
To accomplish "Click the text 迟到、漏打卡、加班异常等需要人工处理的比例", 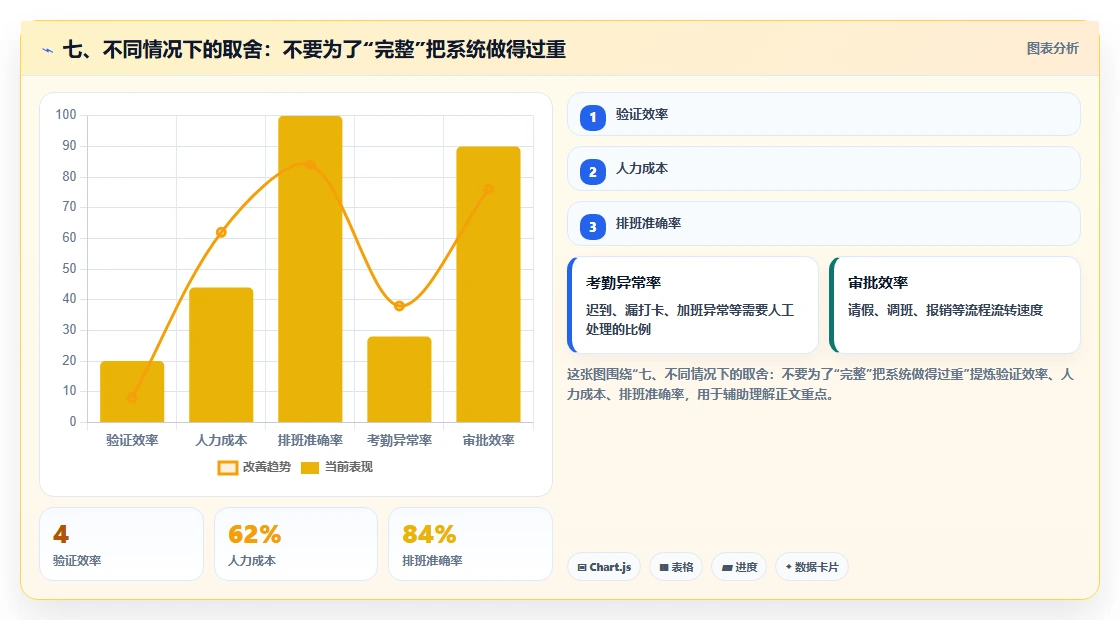I will (690, 320).
